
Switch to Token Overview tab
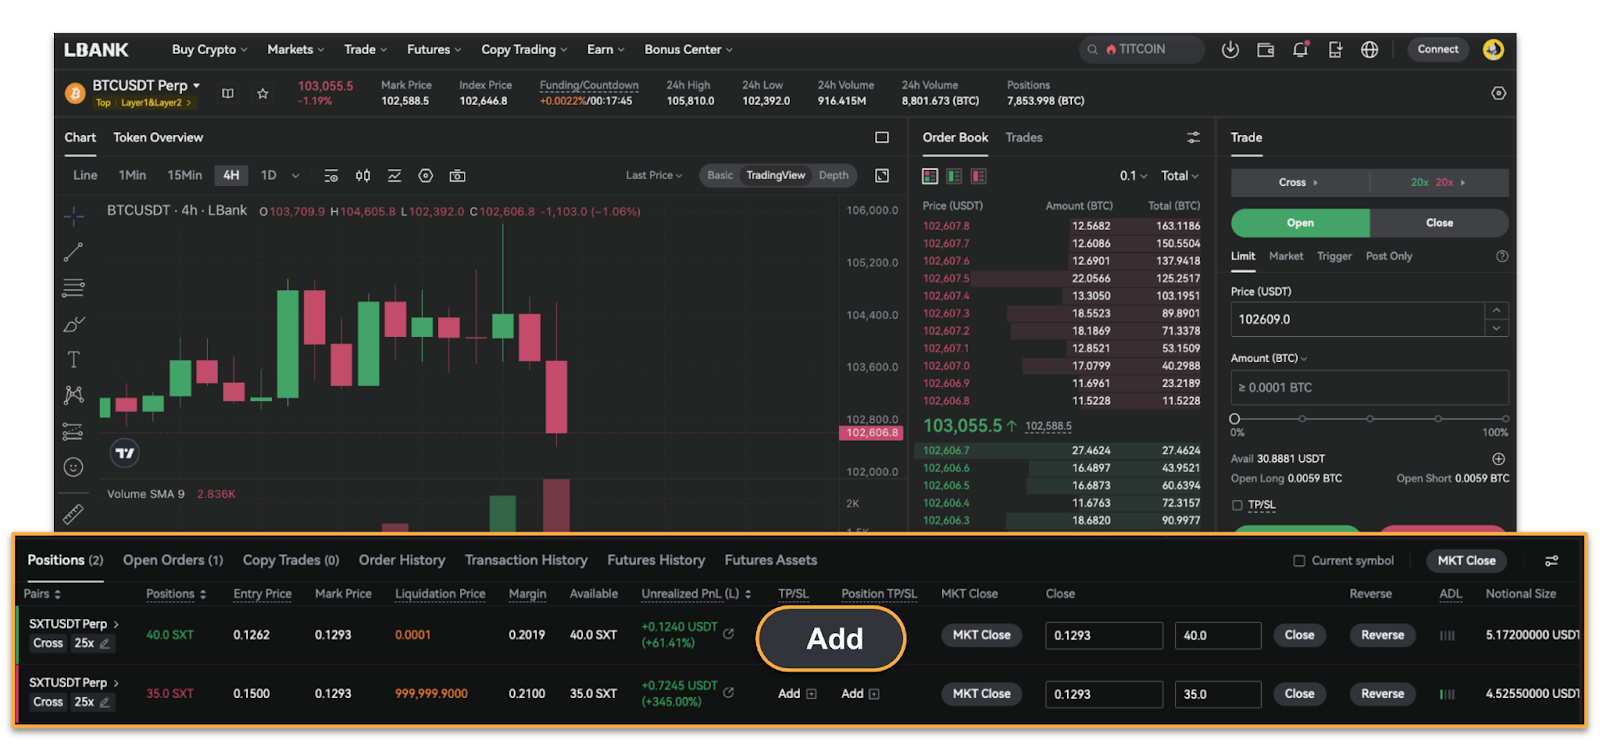coord(158,137)
